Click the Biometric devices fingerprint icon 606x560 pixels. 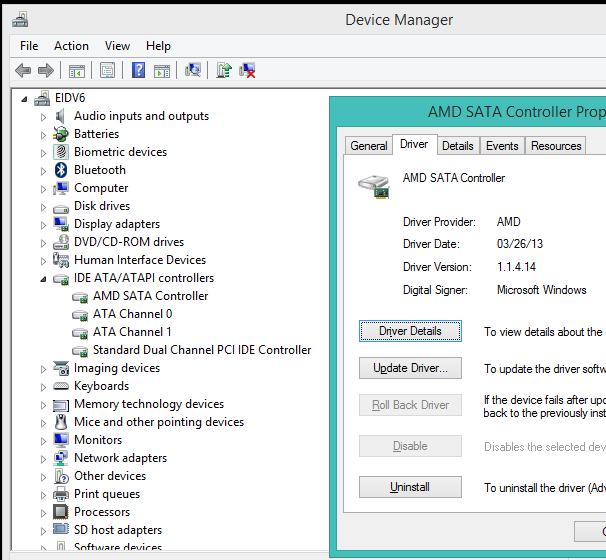tap(61, 152)
